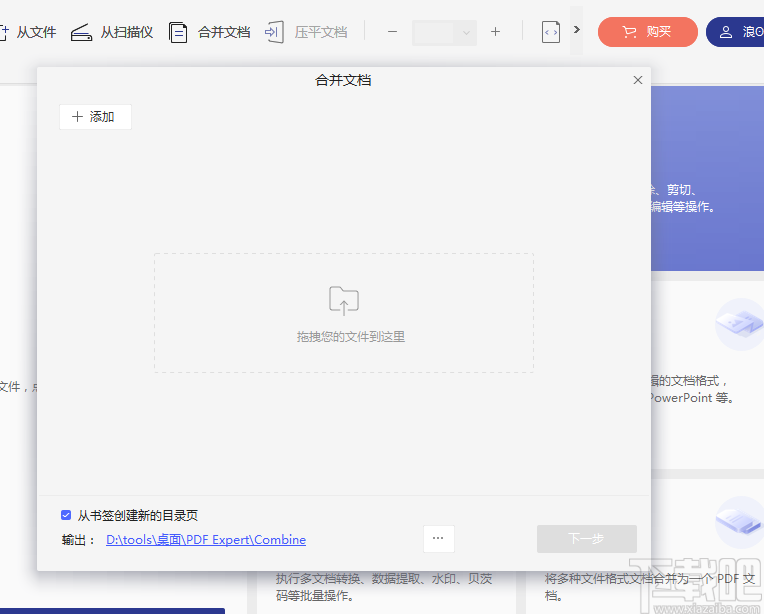Click the 压平文档 toolbar icon
The height and width of the screenshot is (614, 764).
pos(274,32)
